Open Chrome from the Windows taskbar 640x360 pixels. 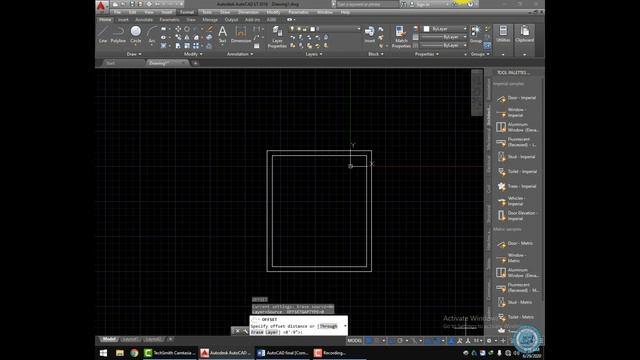pos(134,353)
